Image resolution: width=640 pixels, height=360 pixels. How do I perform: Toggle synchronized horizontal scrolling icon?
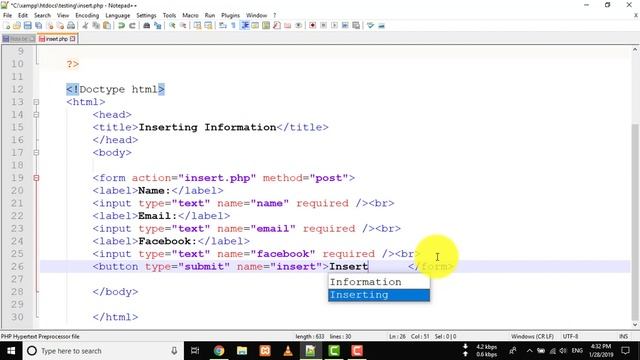[x=209, y=25]
